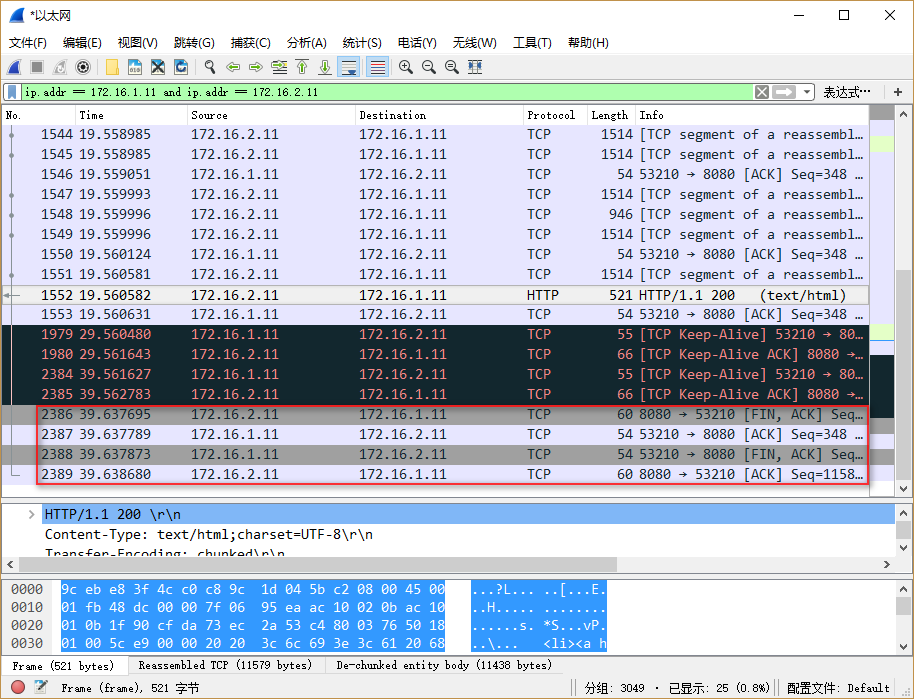
Task: Add a filter button with plus
Action: point(898,92)
